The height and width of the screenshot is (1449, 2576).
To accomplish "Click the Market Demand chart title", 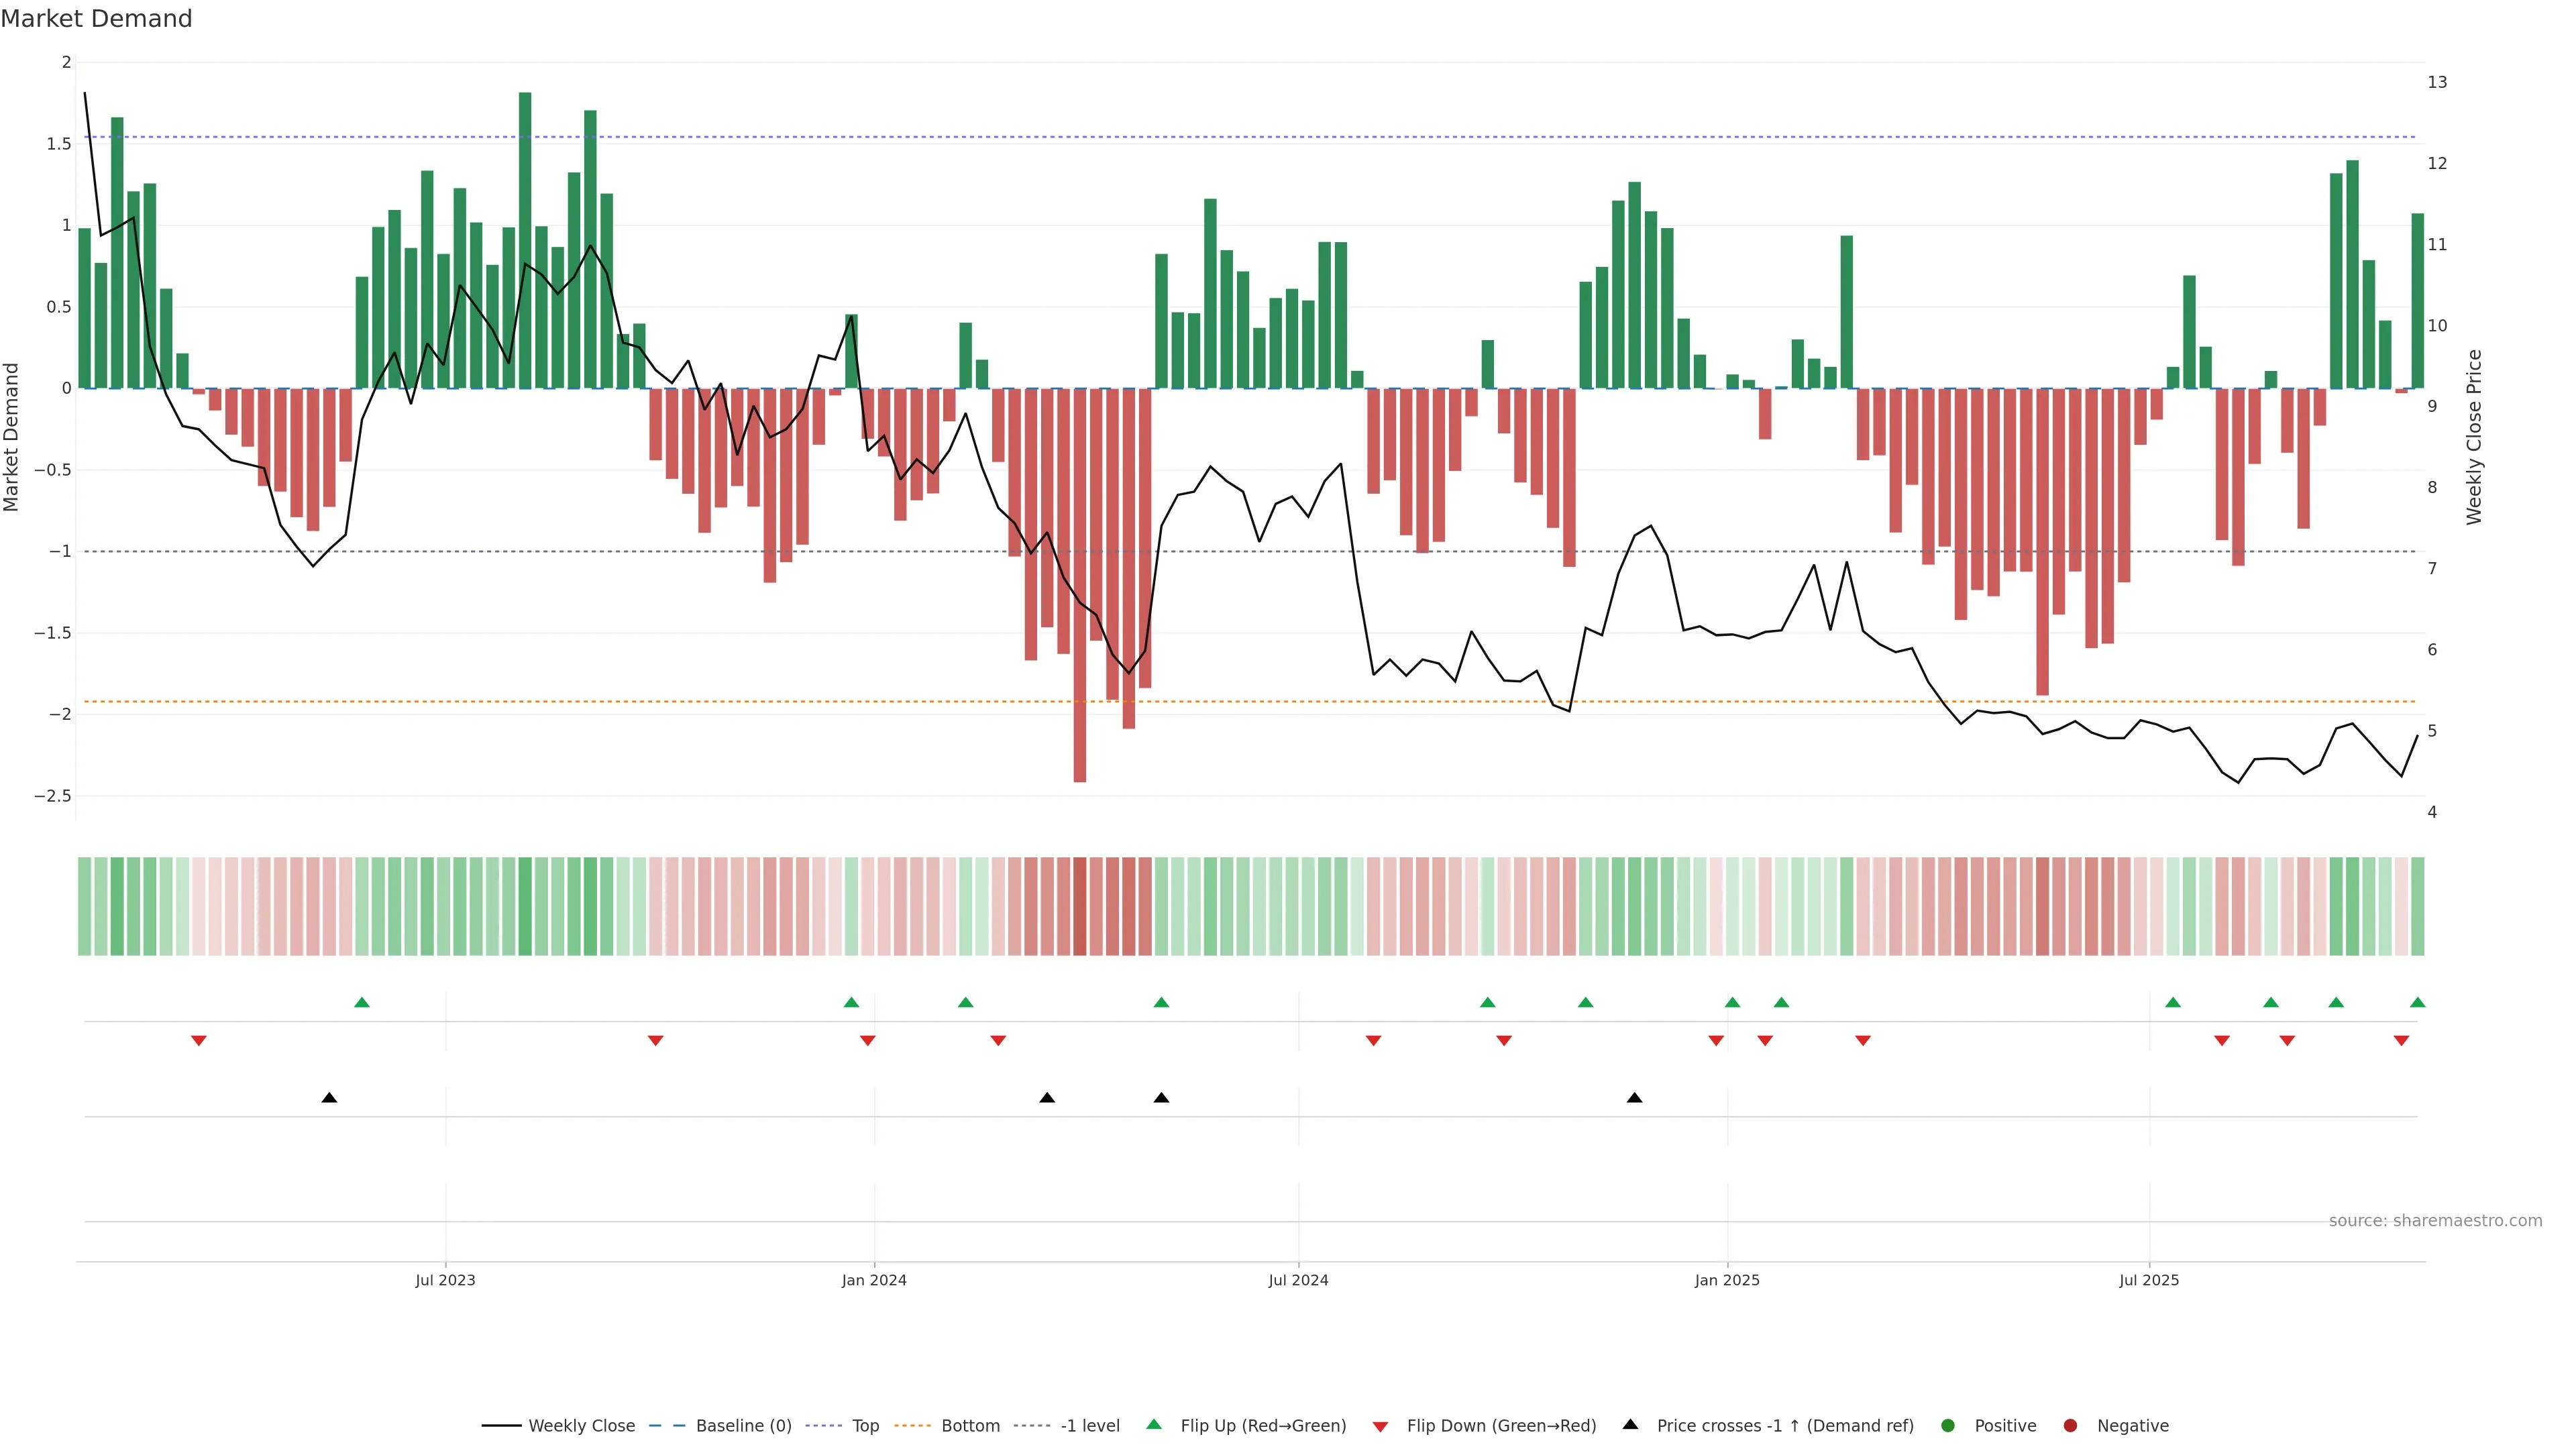I will (x=96, y=19).
